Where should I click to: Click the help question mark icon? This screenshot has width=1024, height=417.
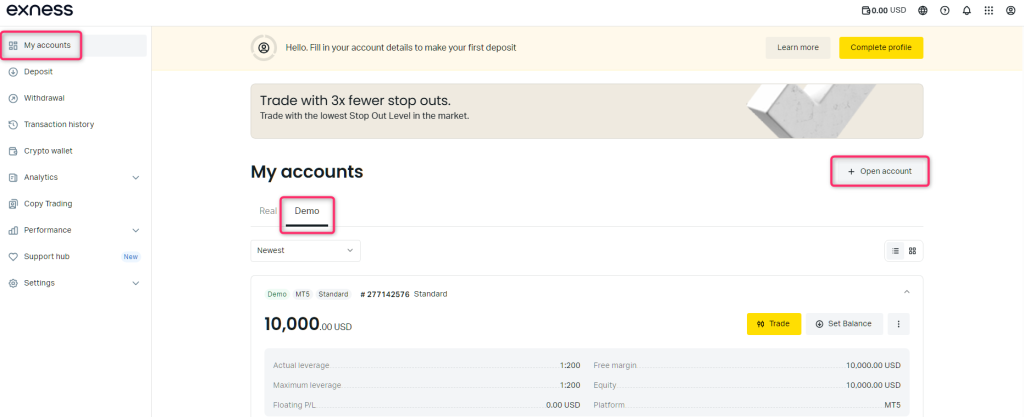945,10
